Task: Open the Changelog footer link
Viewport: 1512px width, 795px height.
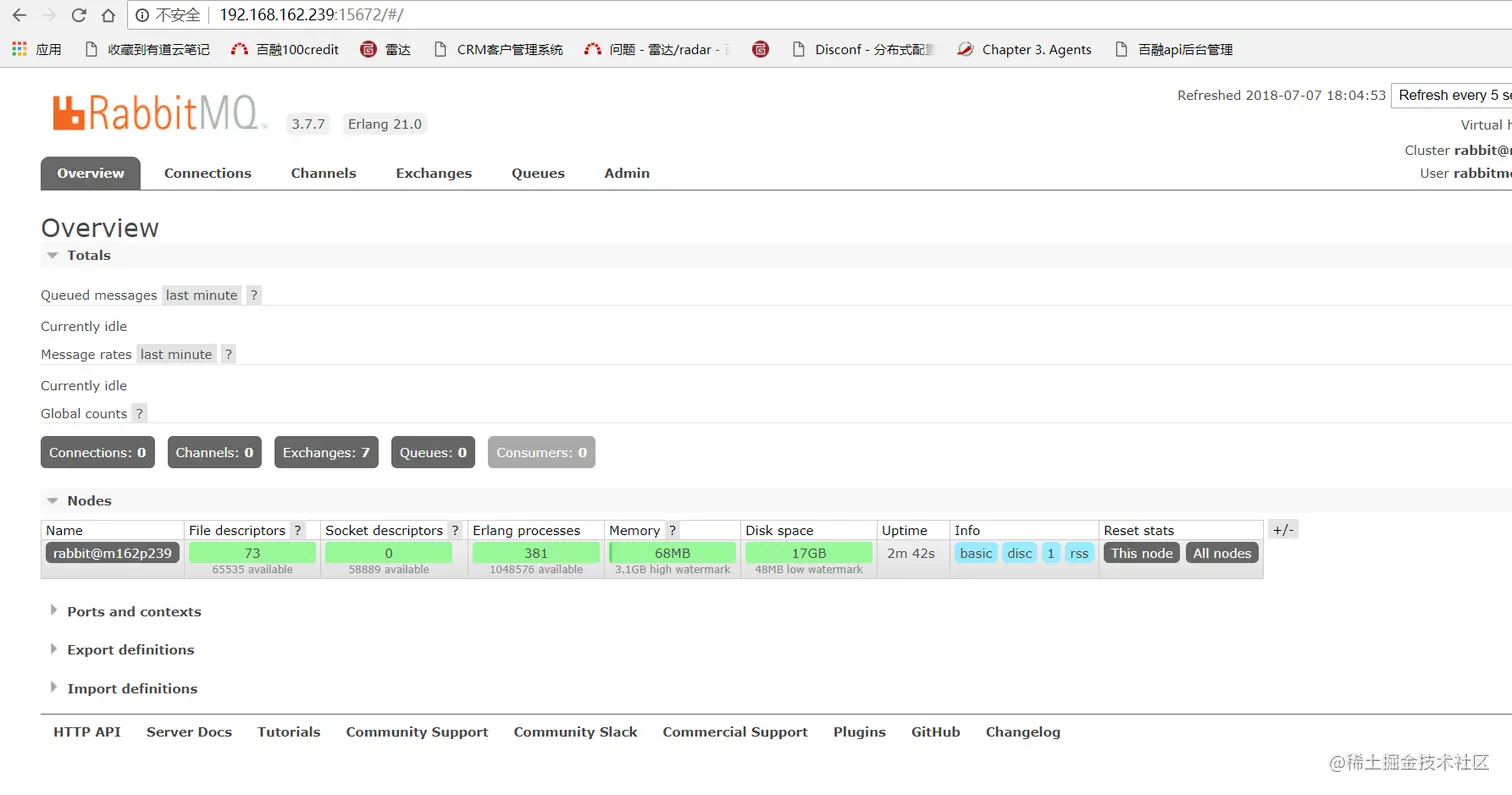Action: (x=1023, y=732)
